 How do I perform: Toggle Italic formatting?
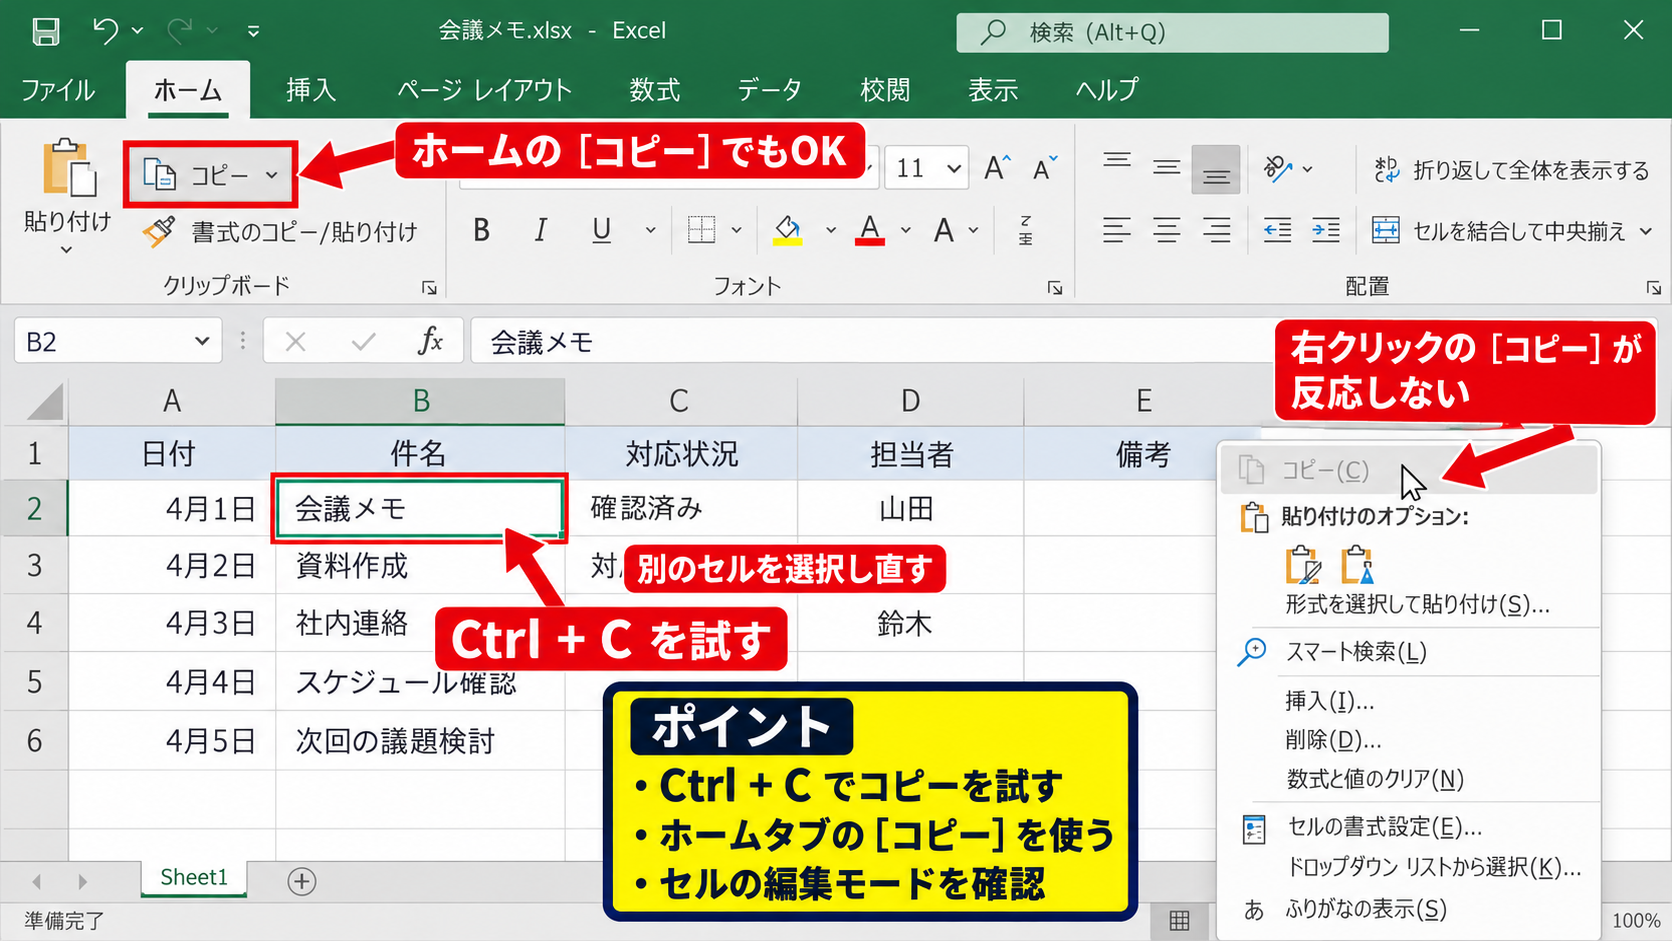(540, 230)
